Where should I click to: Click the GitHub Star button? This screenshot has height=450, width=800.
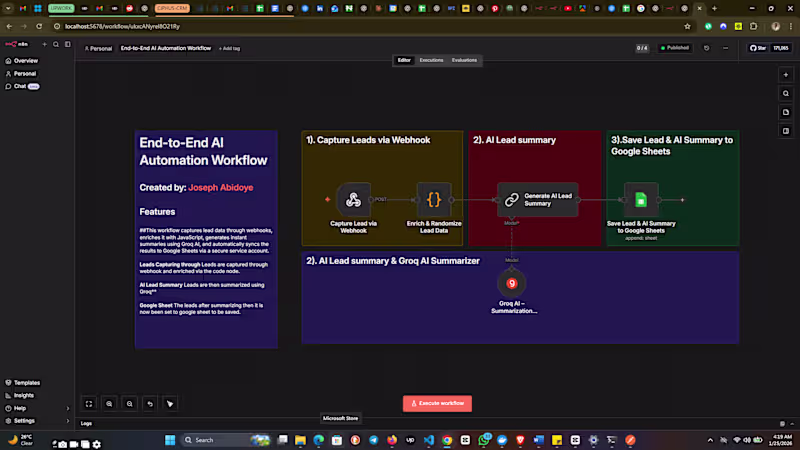[758, 48]
